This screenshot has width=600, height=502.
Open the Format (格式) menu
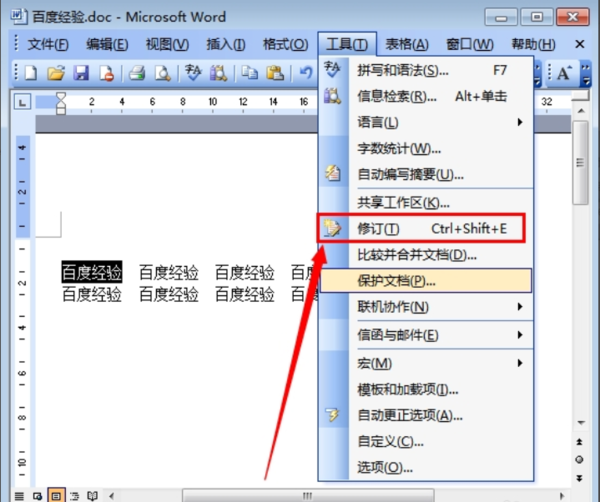[285, 44]
